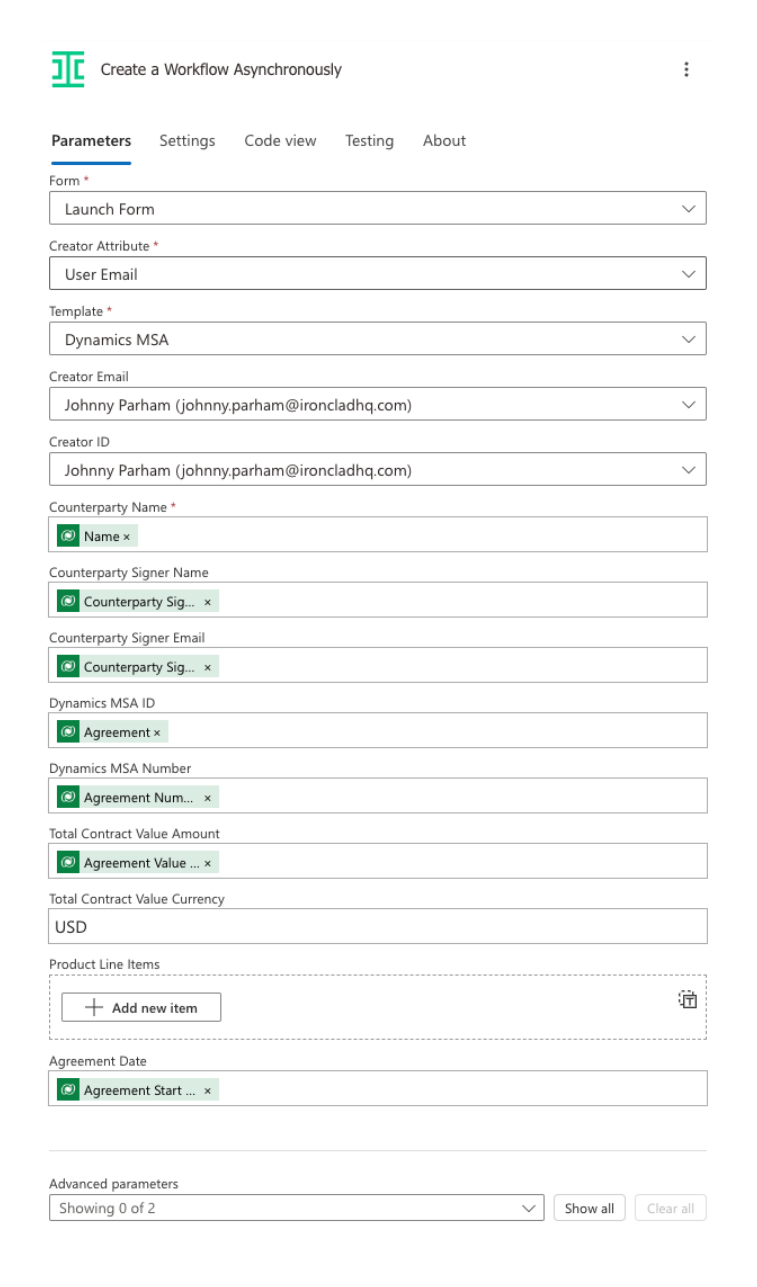Click the Dynamics icon on Agreement Value token
This screenshot has height=1287, width=757.
(x=68, y=862)
